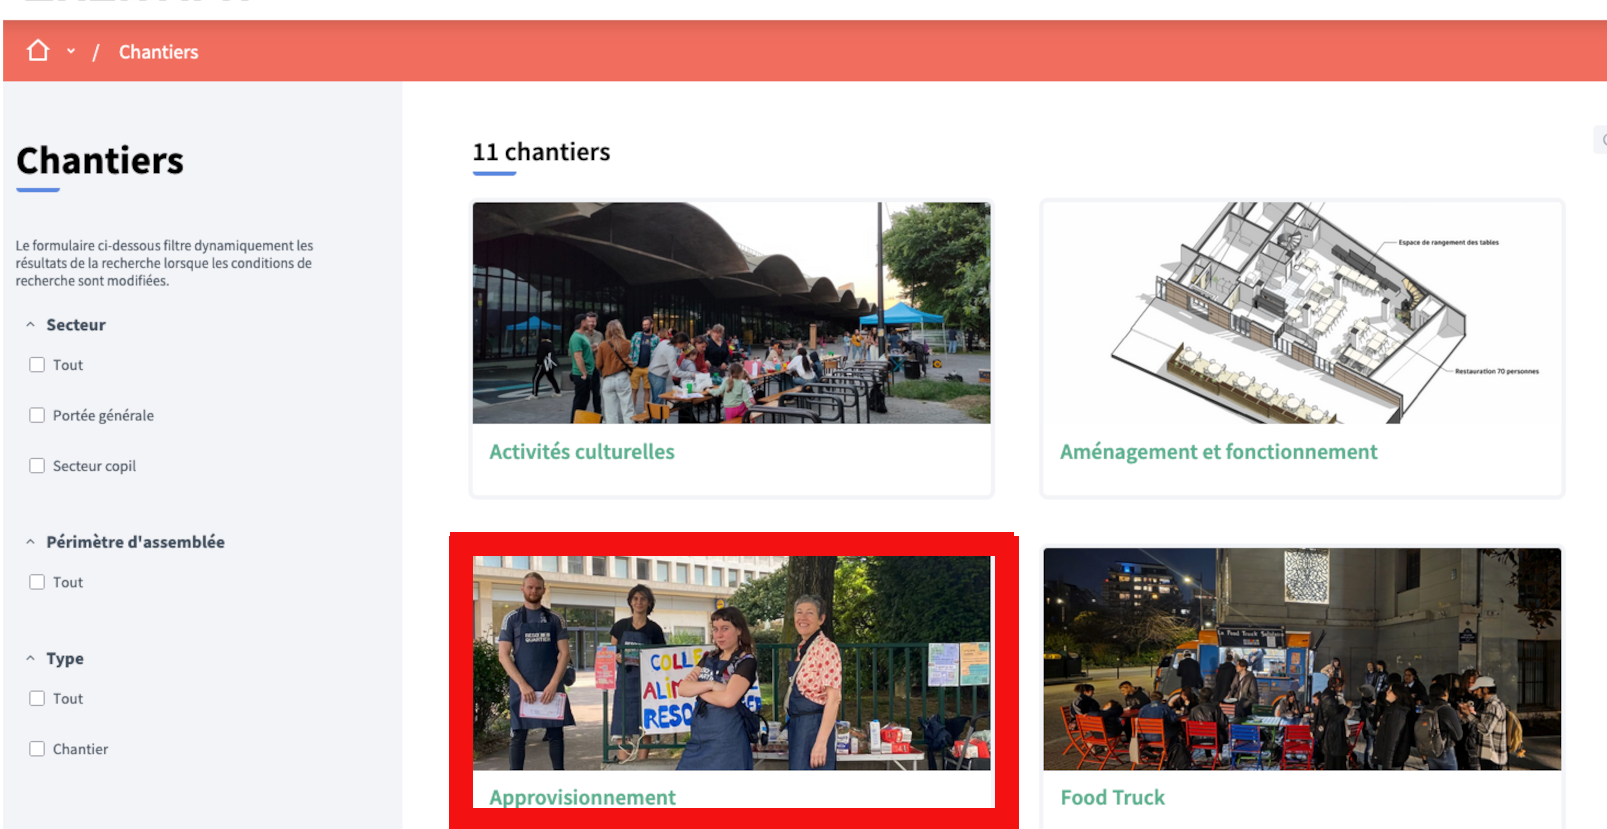The height and width of the screenshot is (829, 1607).
Task: Click the Approvisionnement group photo
Action: pos(731,662)
